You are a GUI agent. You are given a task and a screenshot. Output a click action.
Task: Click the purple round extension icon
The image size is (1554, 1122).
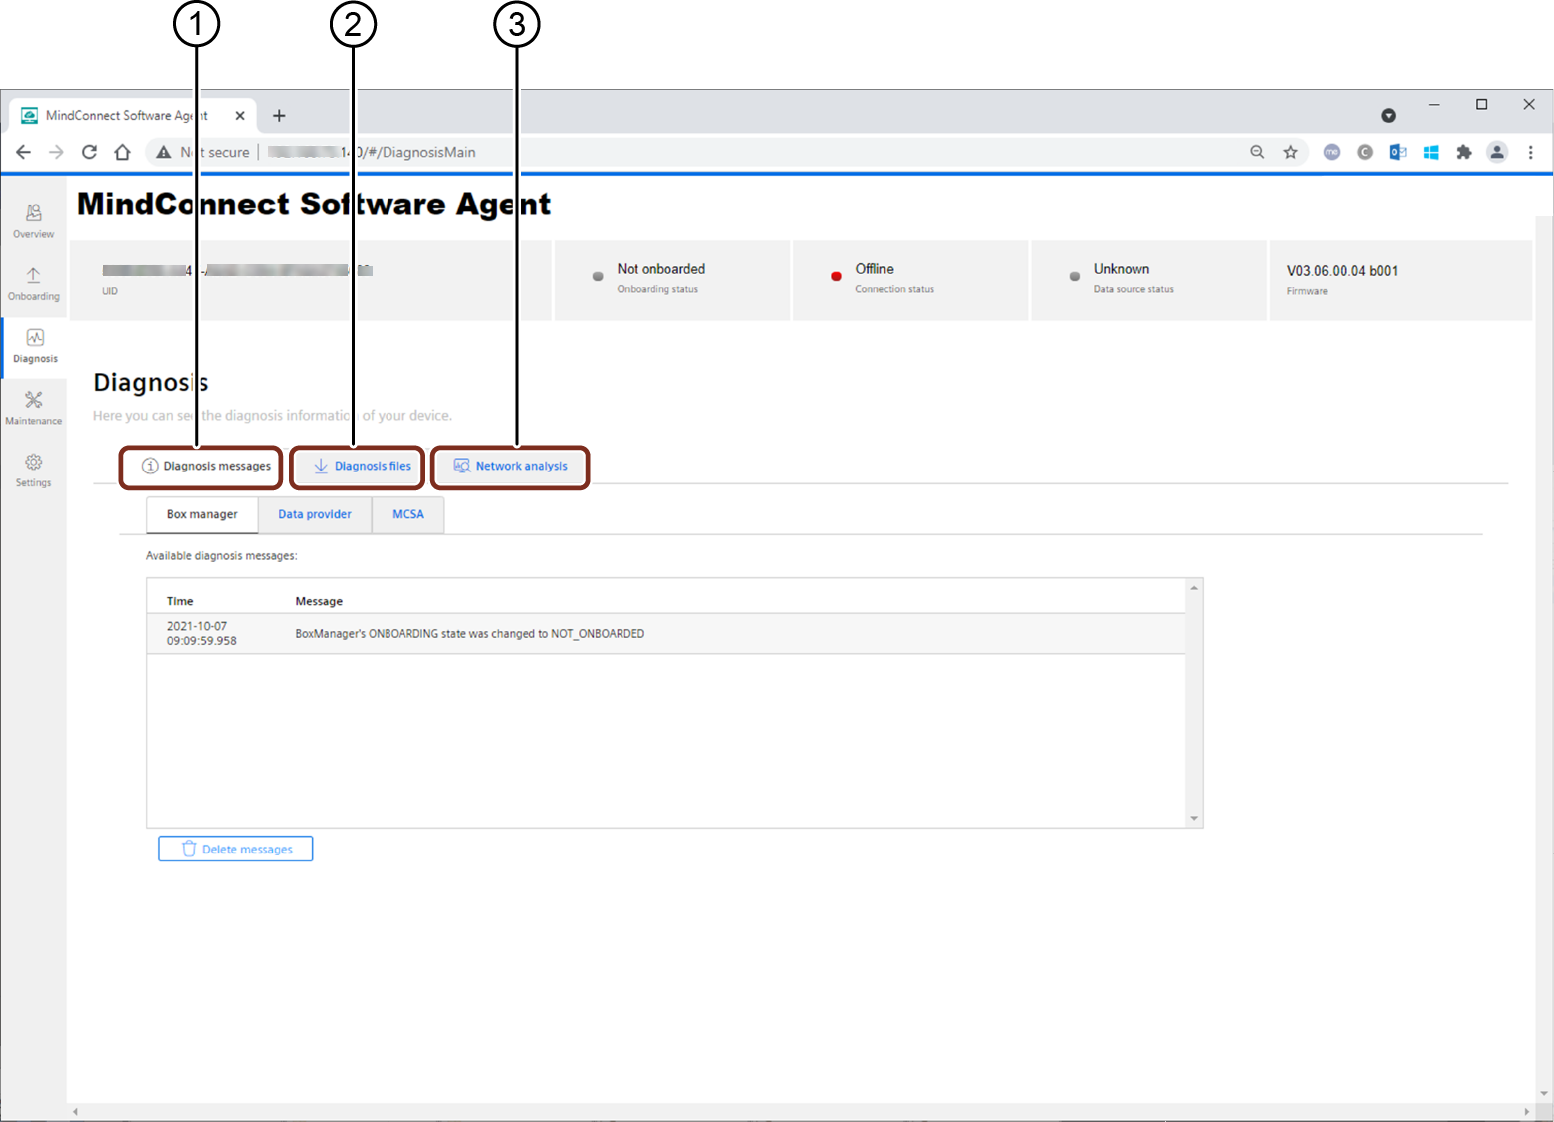point(1332,152)
